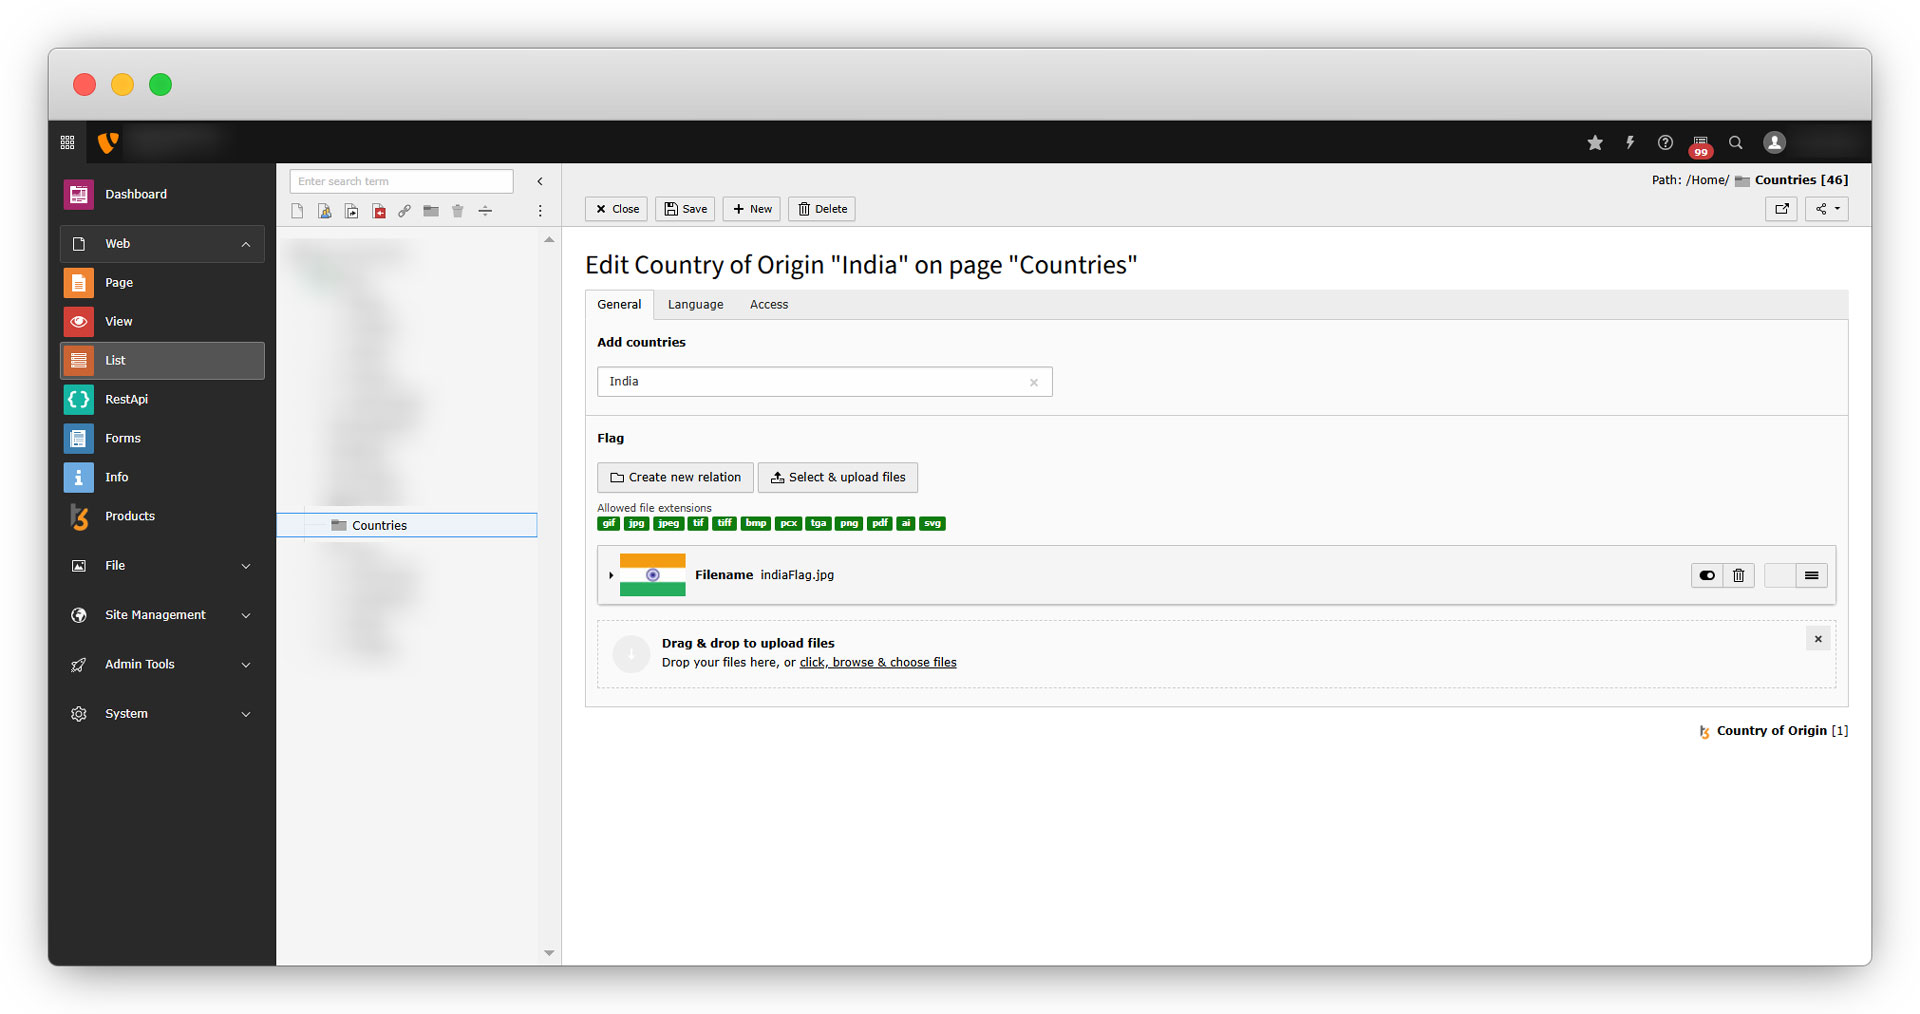Click the browse & choose files link
This screenshot has width=1920, height=1014.
pos(877,663)
